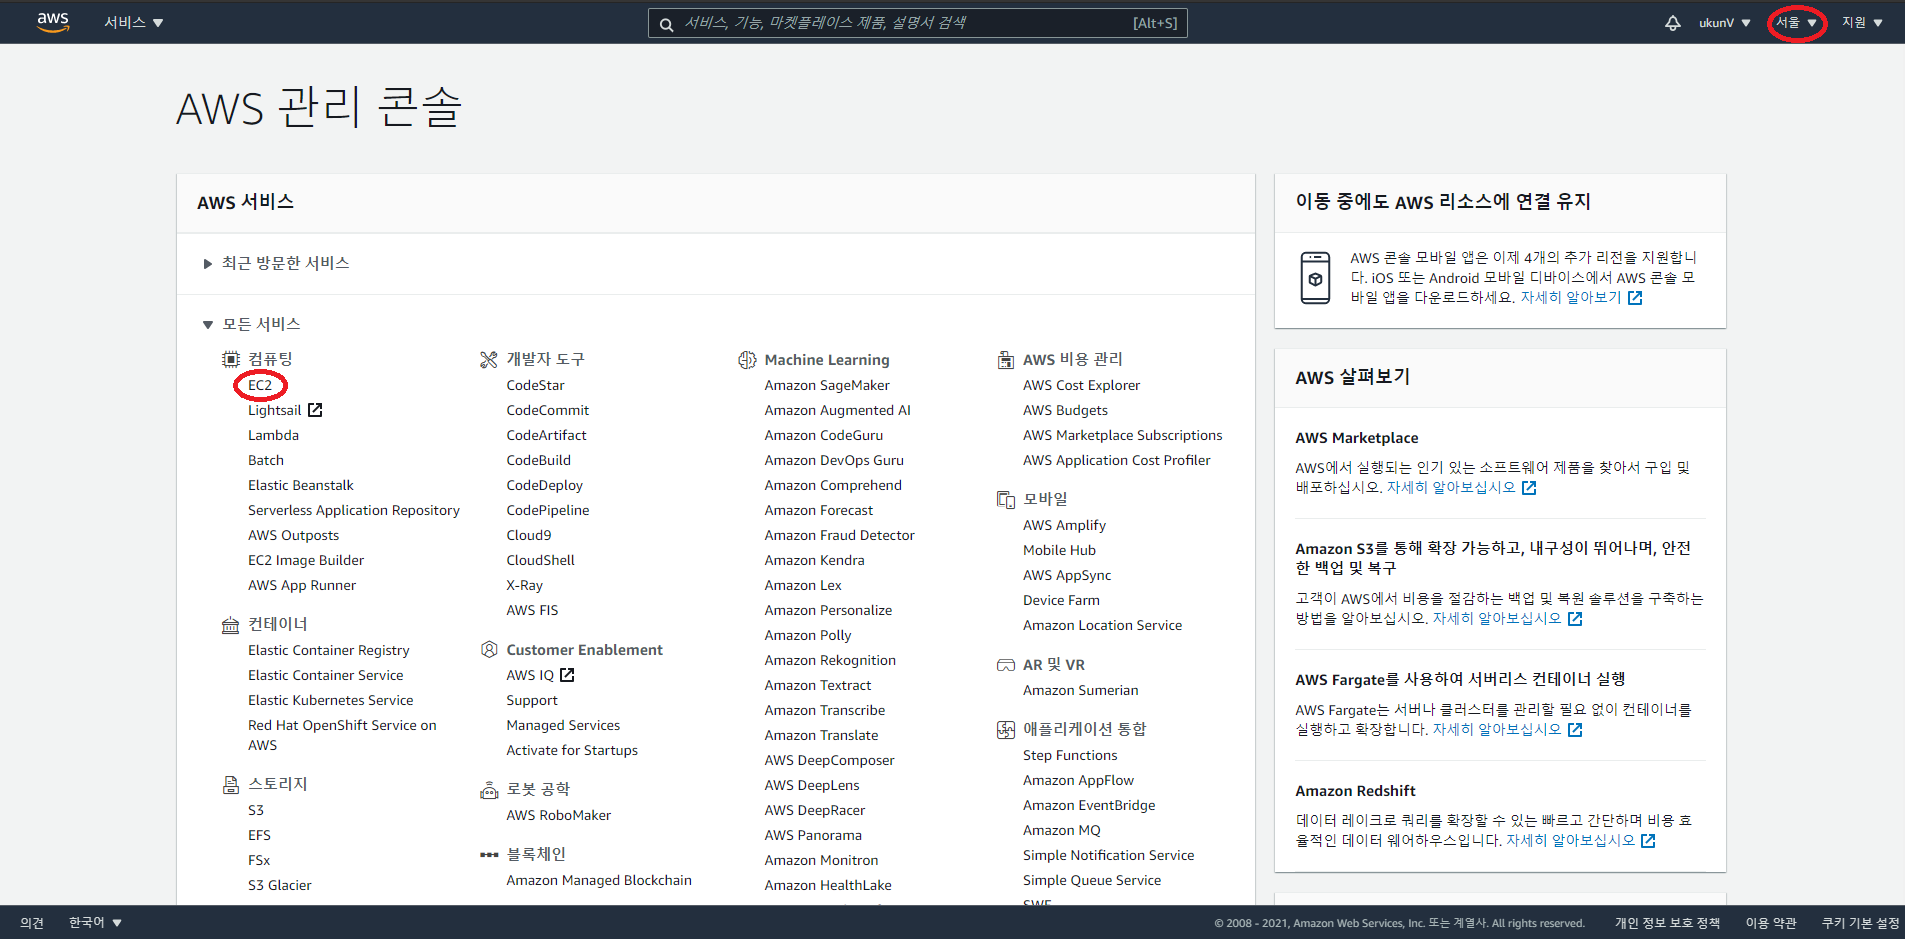The image size is (1905, 939).
Task: Open AWS Cost Explorer
Action: coord(1081,385)
